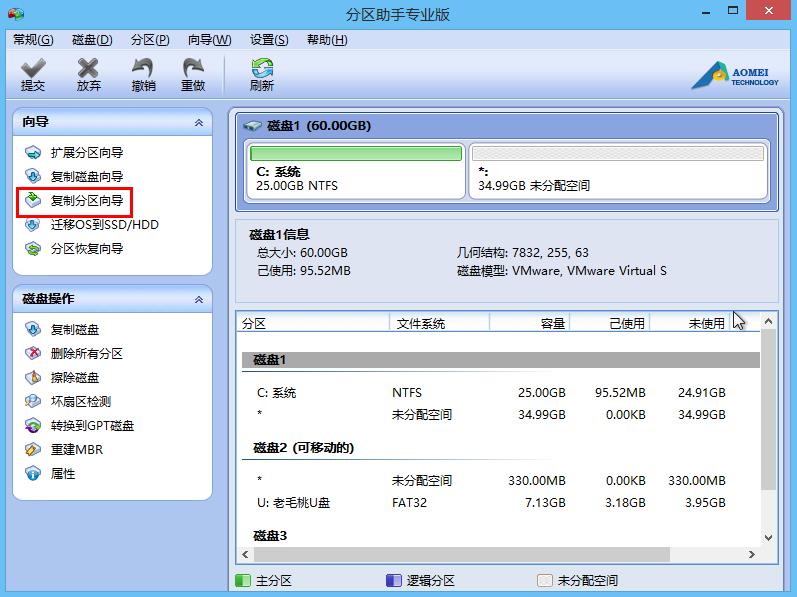The image size is (797, 597).
Task: Click the 逻辑分区 blue legend swatch
Action: click(394, 580)
